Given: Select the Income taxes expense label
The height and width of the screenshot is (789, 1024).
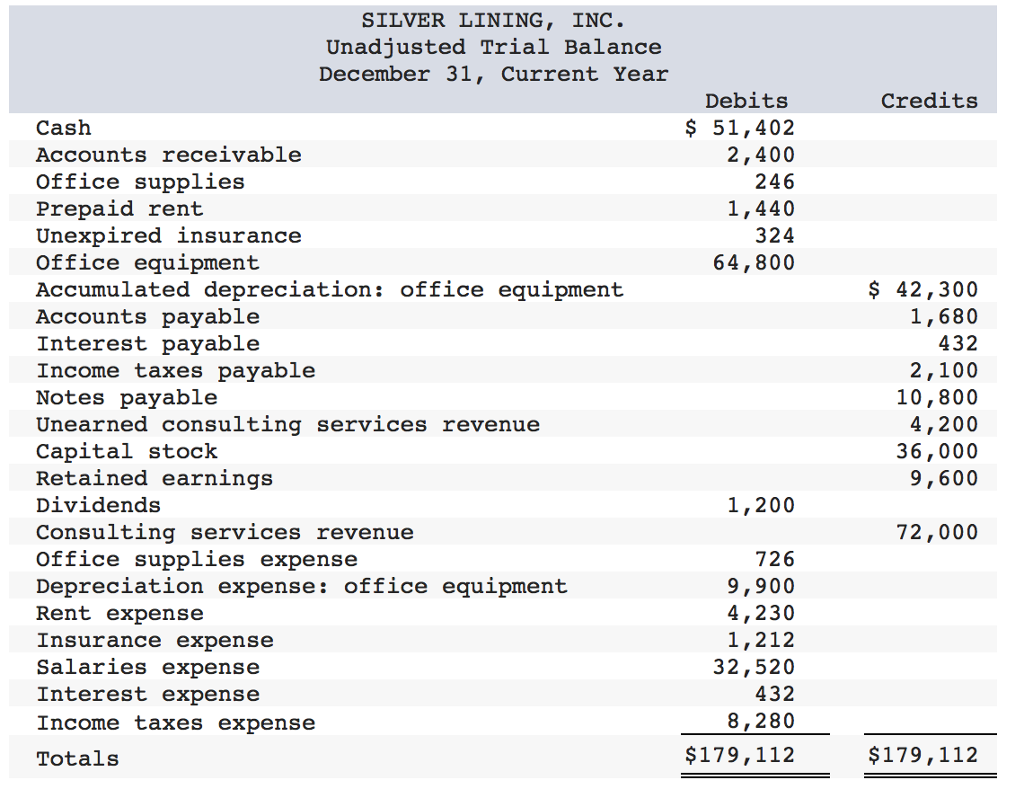Looking at the screenshot, I should 175,723.
